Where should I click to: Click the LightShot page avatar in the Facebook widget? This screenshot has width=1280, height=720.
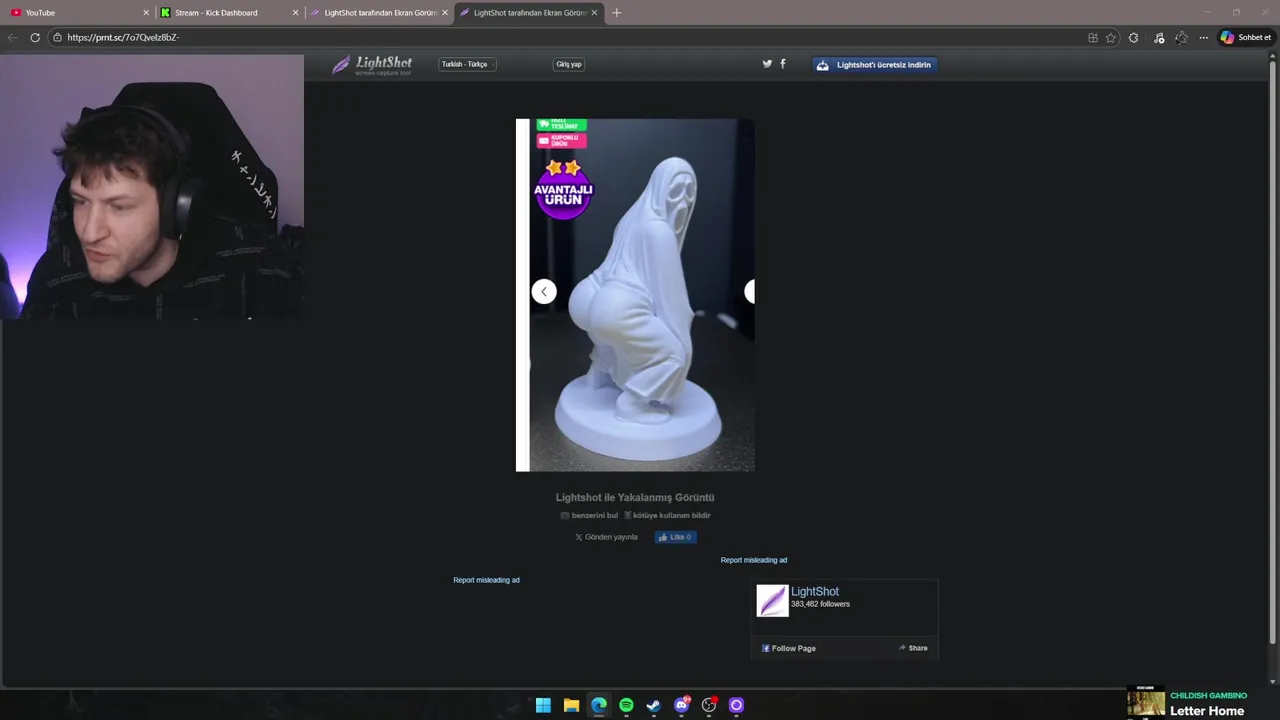point(772,600)
